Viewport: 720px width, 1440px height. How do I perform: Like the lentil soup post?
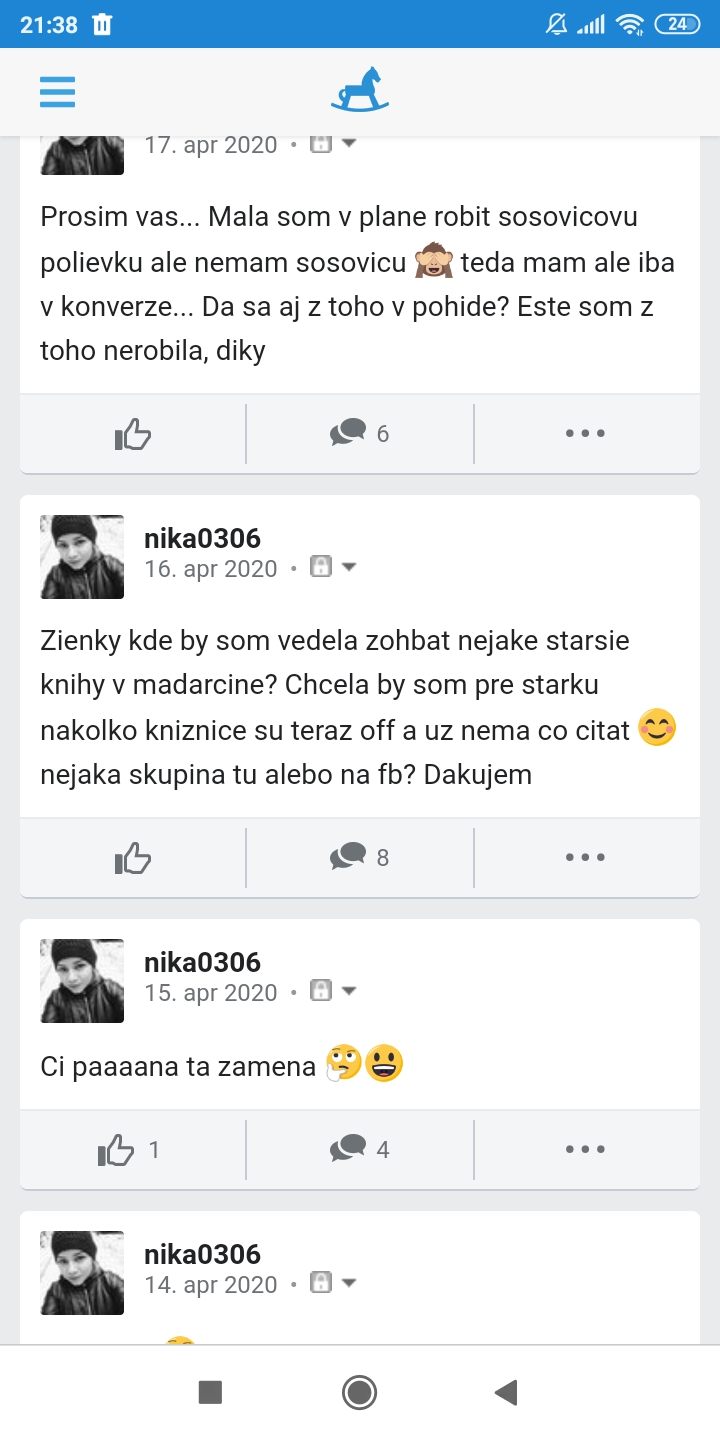133,434
